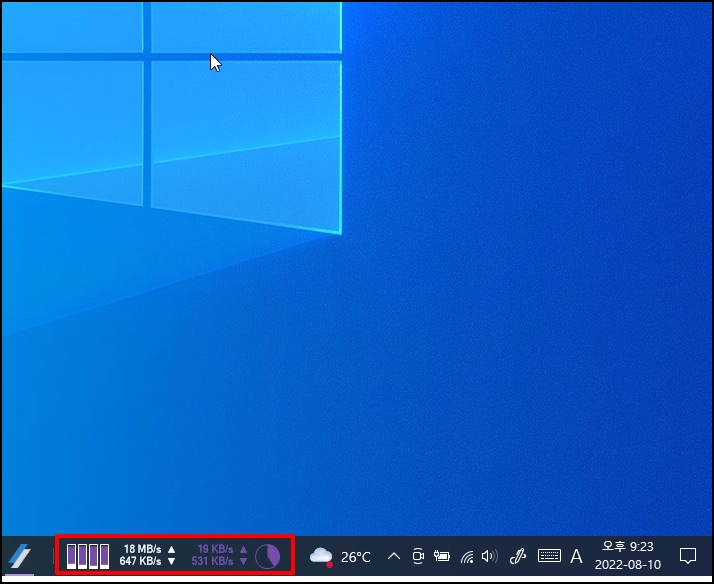714x584 pixels.
Task: Click the 26°C temperature text
Action: click(x=356, y=557)
